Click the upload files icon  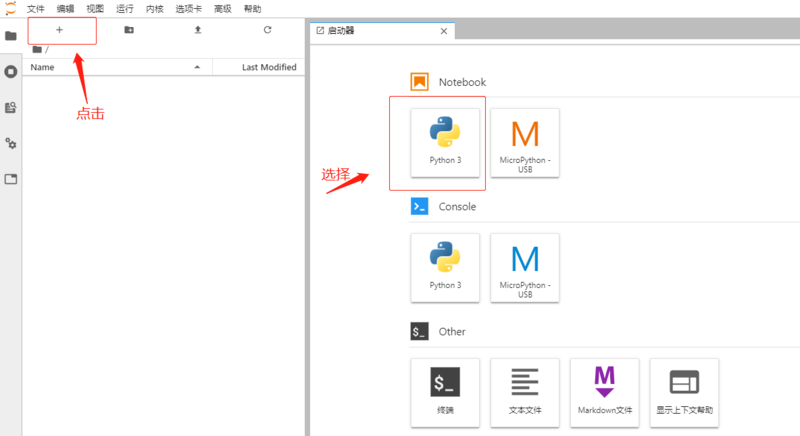click(x=197, y=30)
